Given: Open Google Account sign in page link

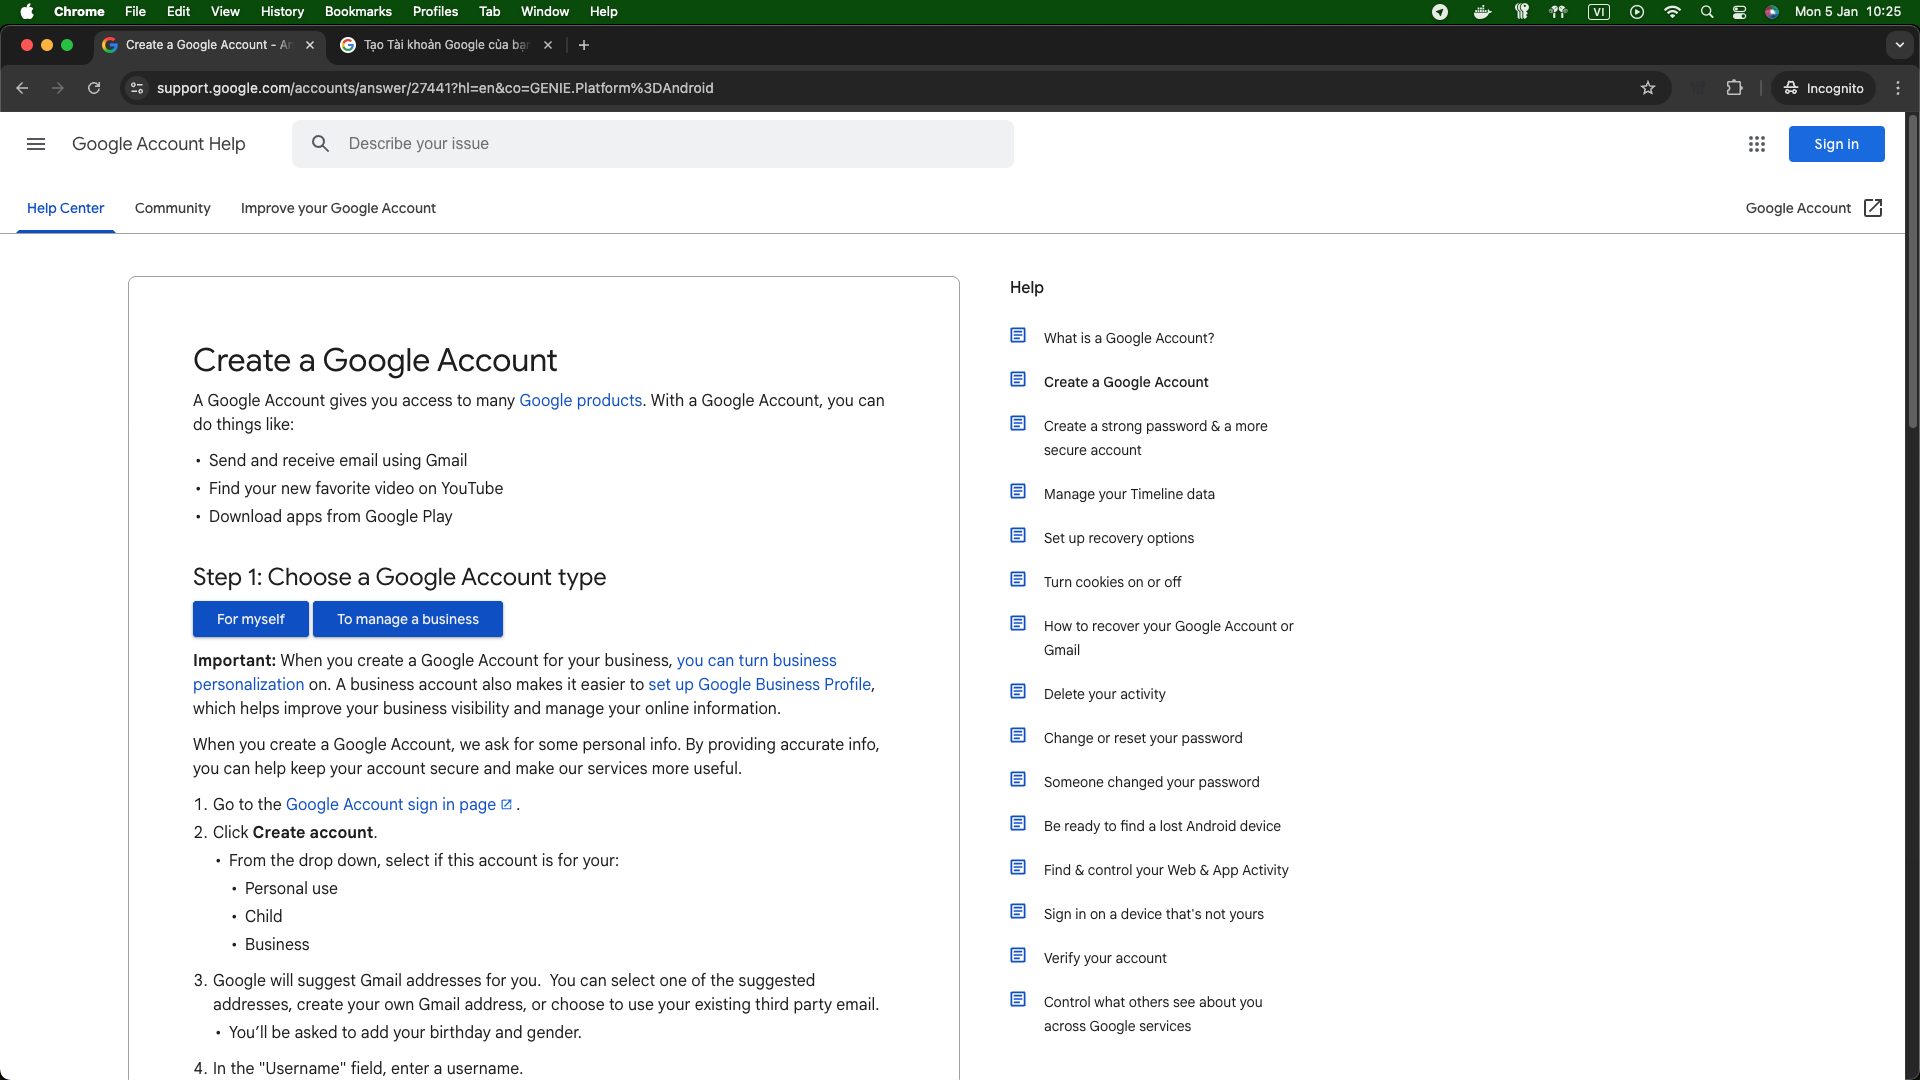Looking at the screenshot, I should click(x=391, y=804).
